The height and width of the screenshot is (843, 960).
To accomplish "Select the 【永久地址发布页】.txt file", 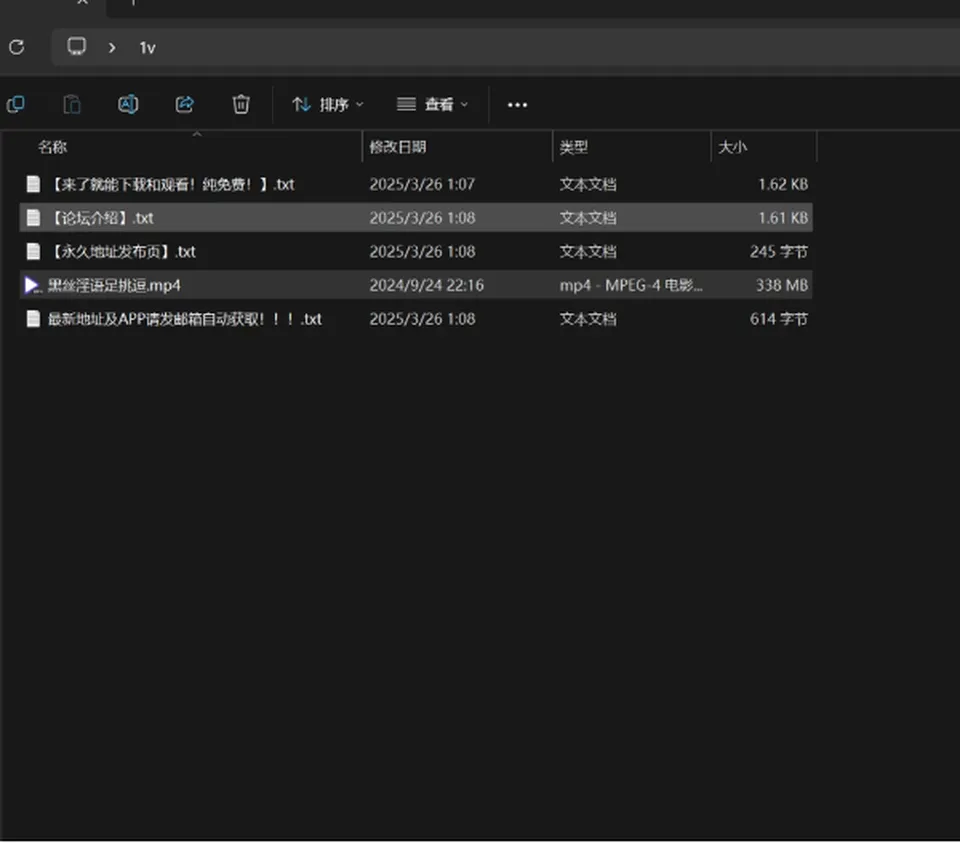I will coord(416,252).
